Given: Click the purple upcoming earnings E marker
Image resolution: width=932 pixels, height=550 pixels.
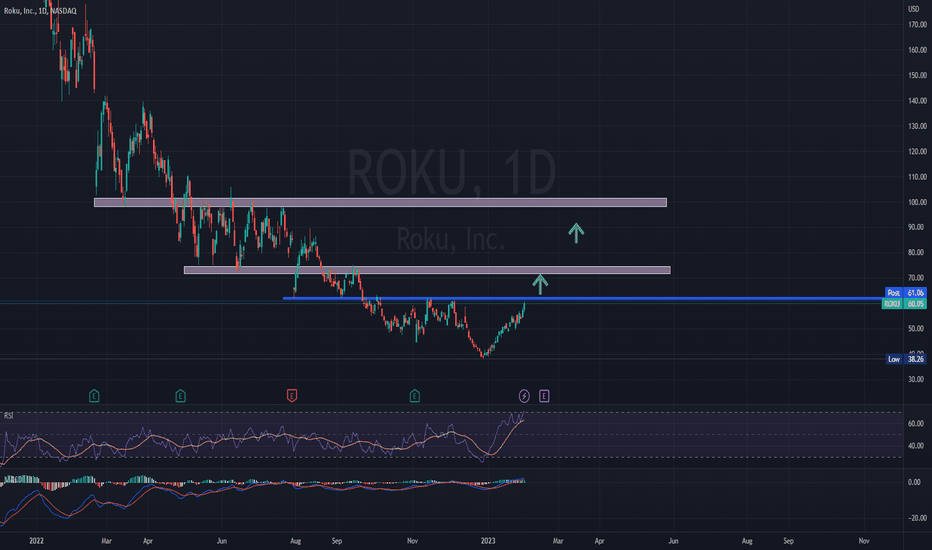Looking at the screenshot, I should 544,396.
